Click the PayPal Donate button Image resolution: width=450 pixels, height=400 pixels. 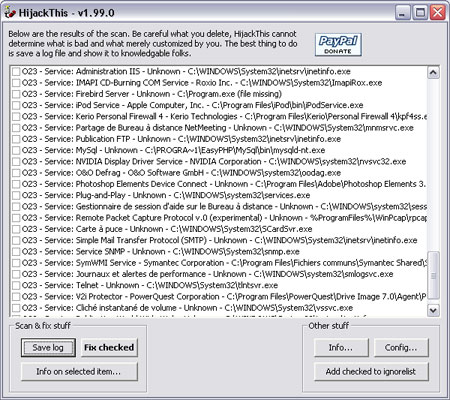point(338,44)
